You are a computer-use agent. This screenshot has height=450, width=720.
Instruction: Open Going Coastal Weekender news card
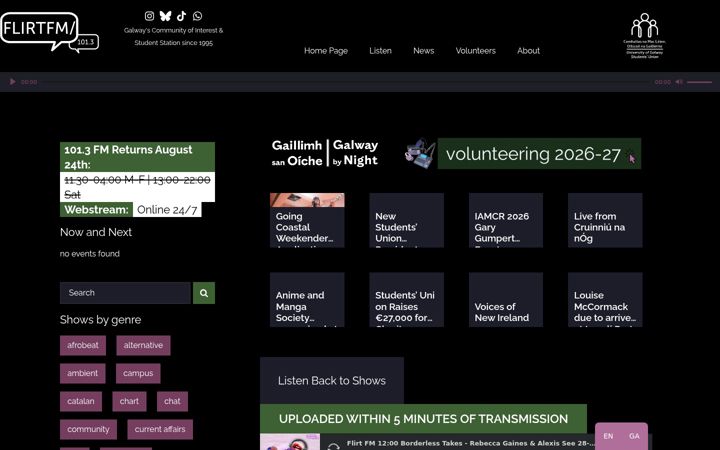pyautogui.click(x=307, y=220)
